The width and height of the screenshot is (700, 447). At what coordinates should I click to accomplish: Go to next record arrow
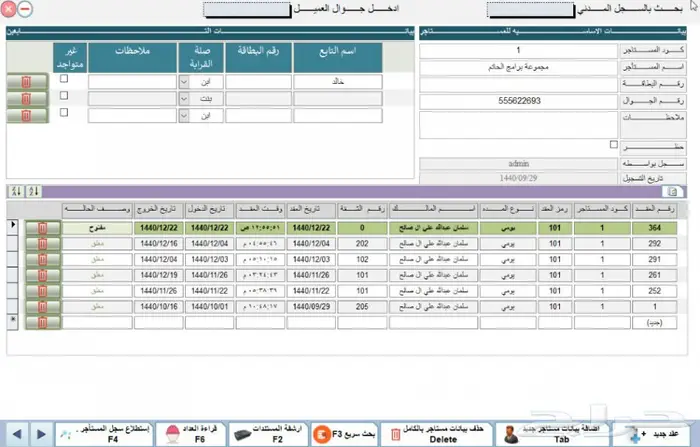pyautogui.click(x=41, y=434)
